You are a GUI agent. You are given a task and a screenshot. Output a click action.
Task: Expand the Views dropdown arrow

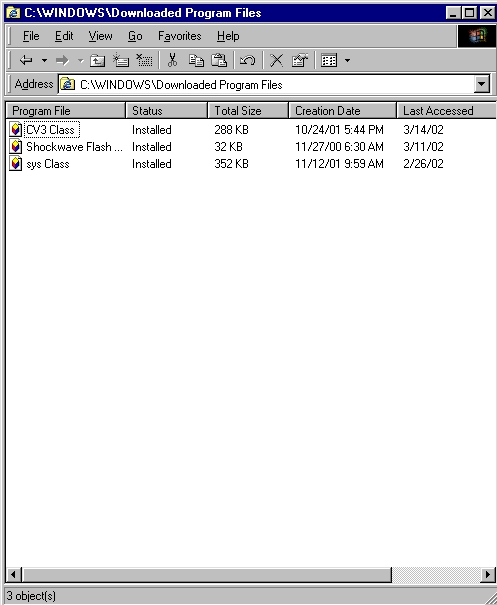tap(347, 60)
